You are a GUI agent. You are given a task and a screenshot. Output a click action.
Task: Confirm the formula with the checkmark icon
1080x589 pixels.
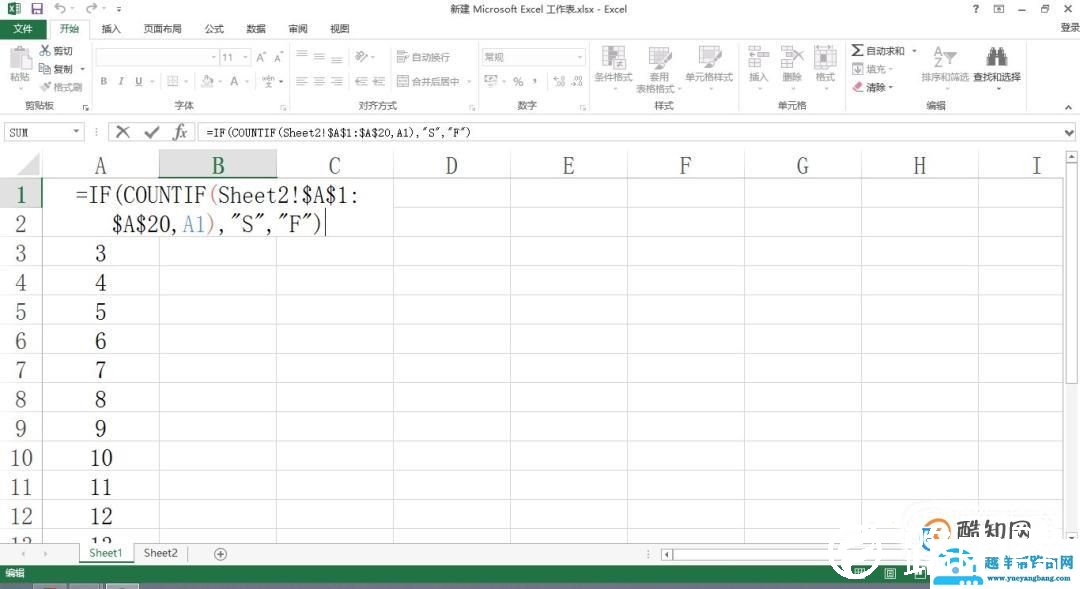[x=152, y=132]
